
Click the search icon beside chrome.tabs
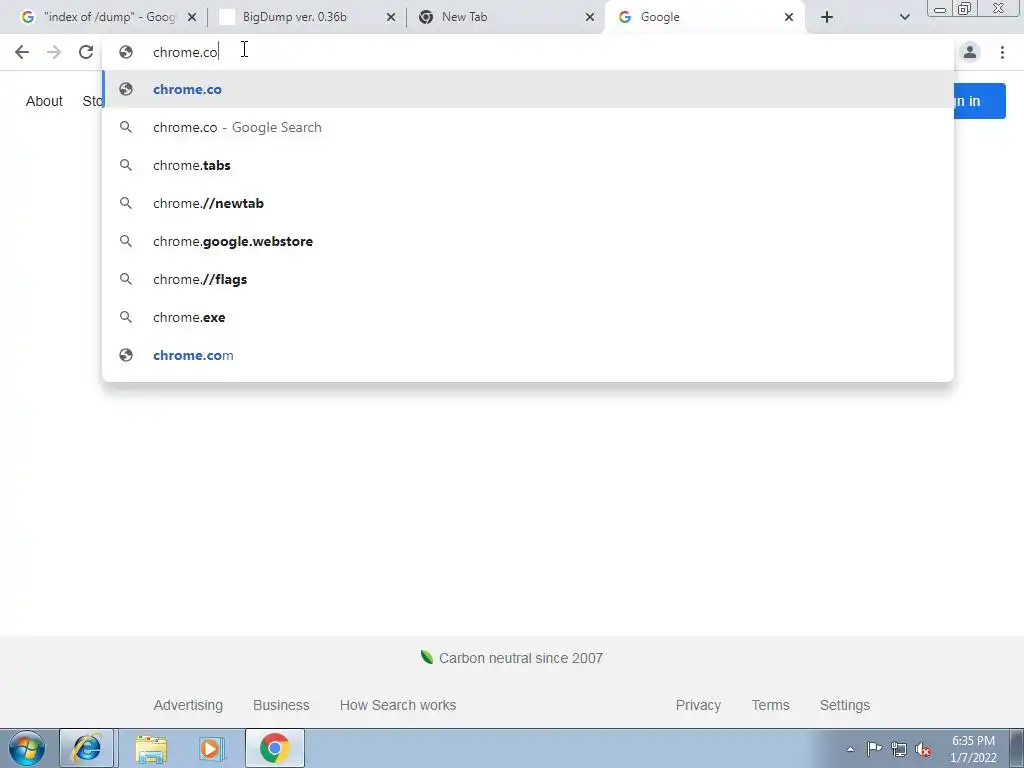(x=126, y=165)
